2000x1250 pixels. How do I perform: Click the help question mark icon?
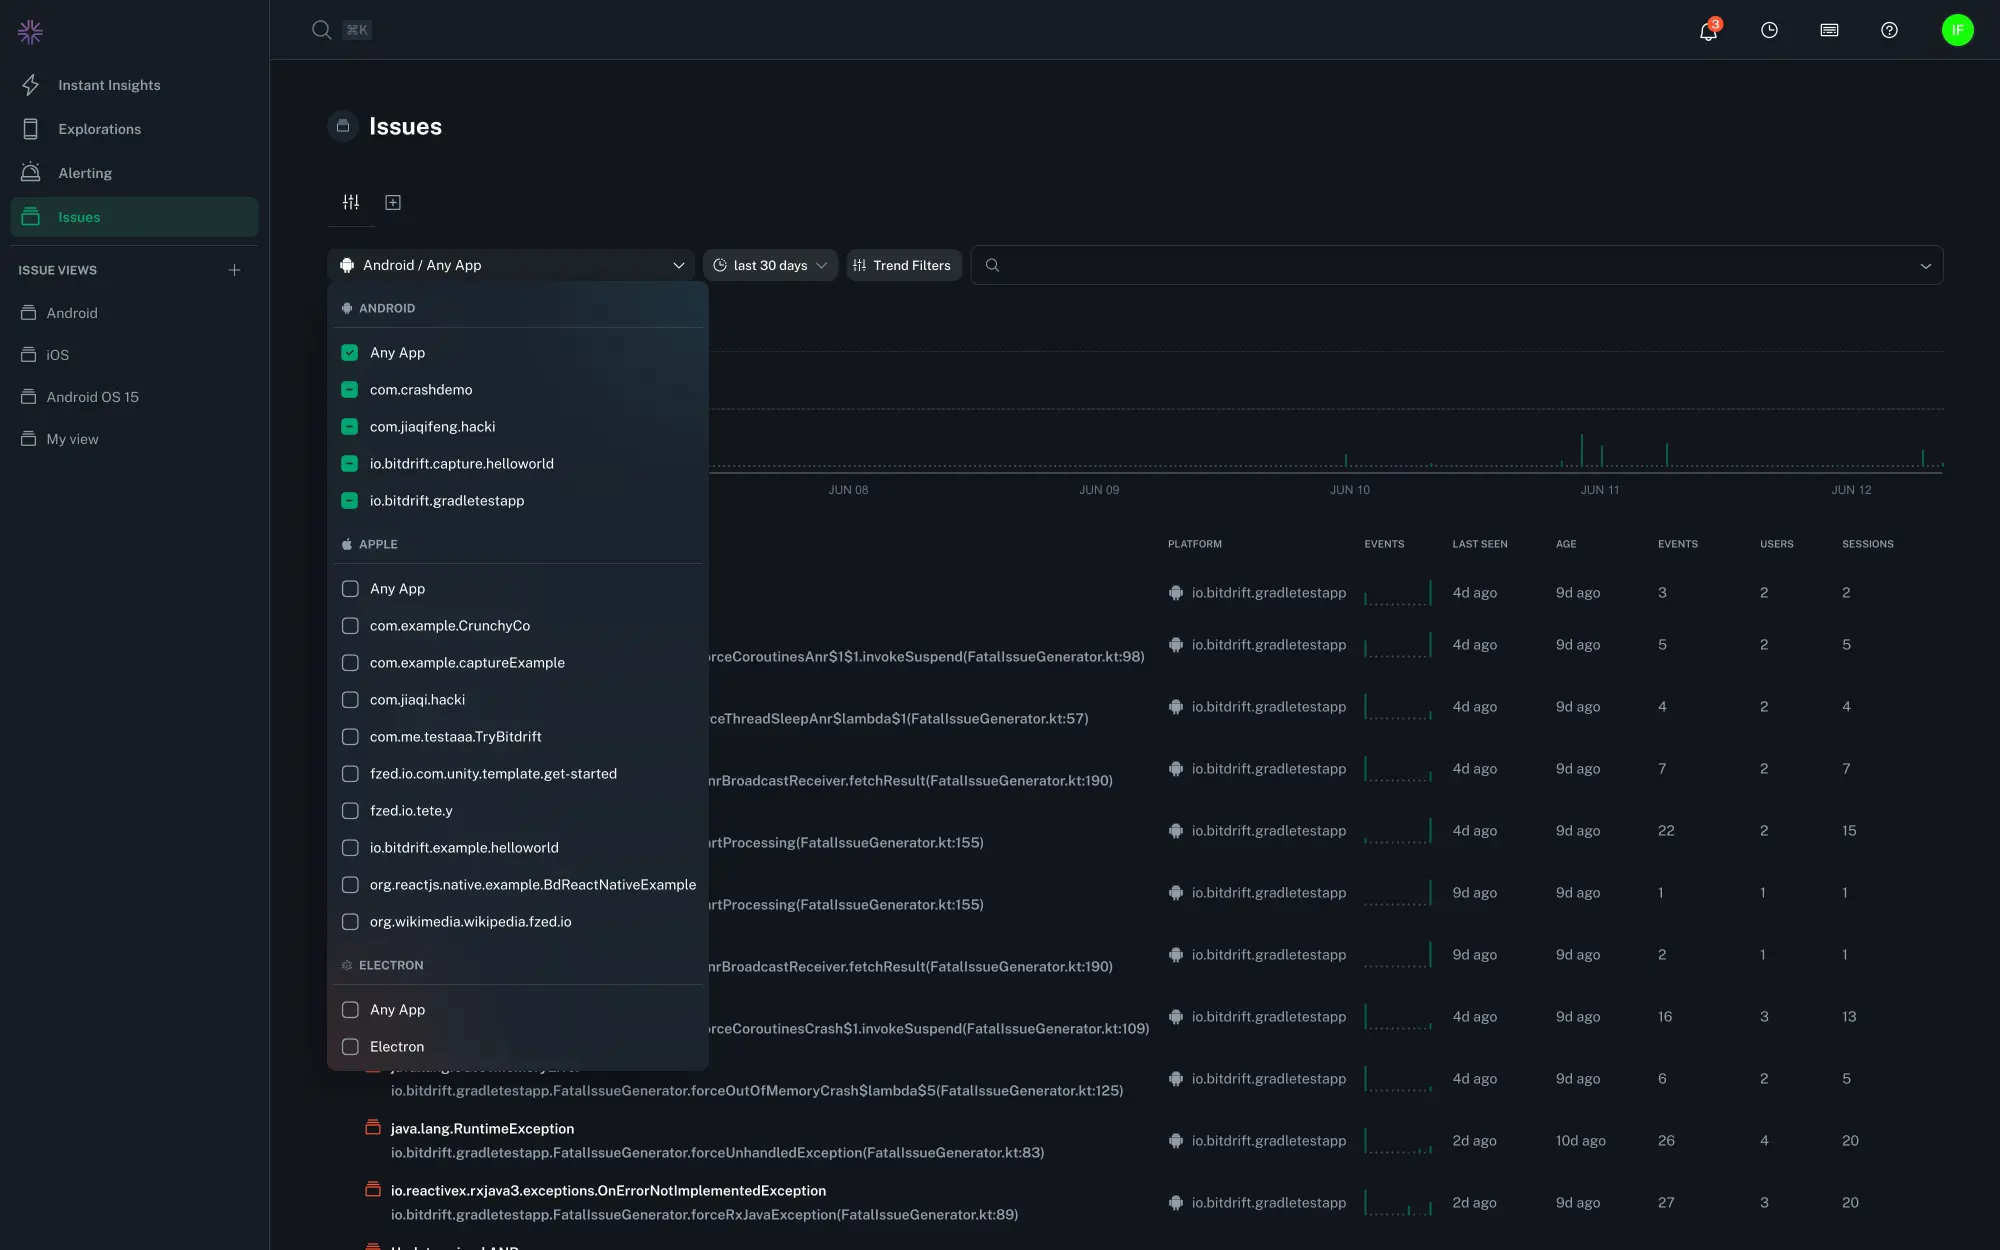(1889, 31)
